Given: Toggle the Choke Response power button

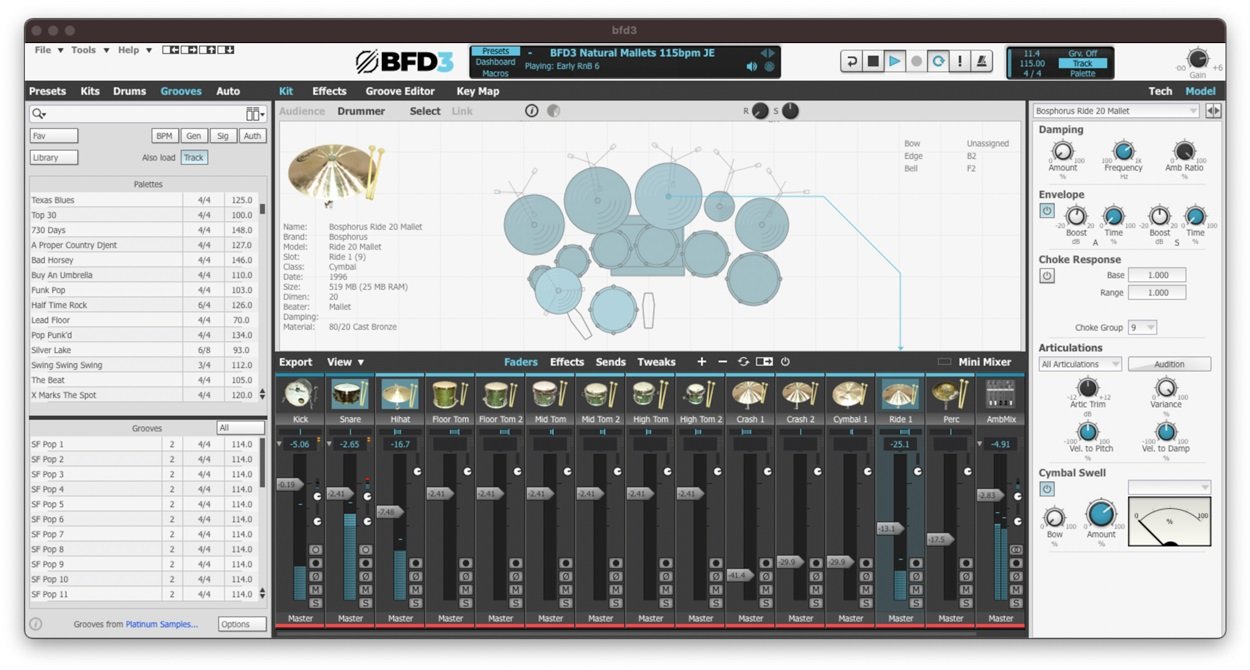Looking at the screenshot, I should click(x=1047, y=276).
